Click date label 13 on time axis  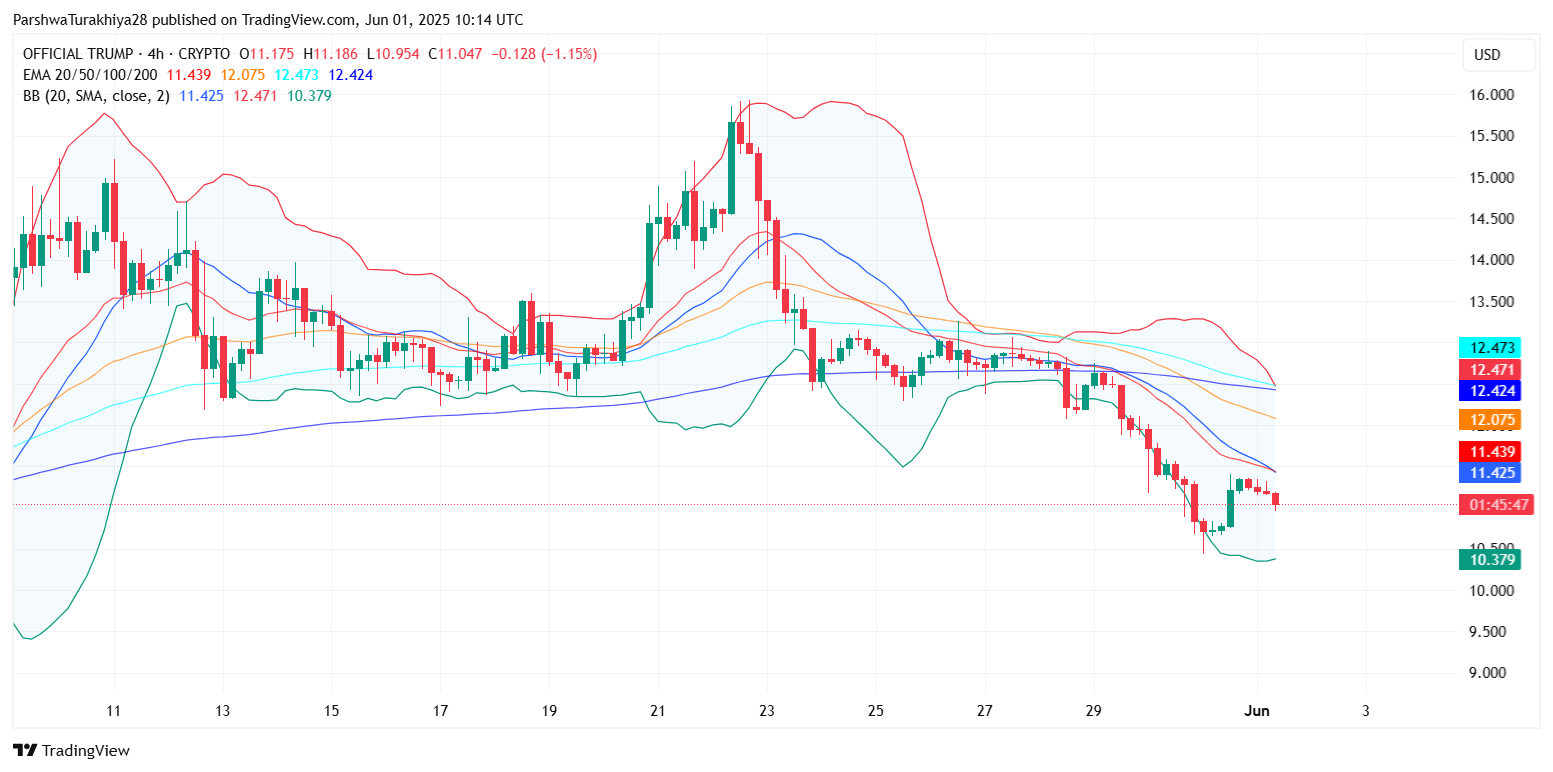pyautogui.click(x=222, y=710)
